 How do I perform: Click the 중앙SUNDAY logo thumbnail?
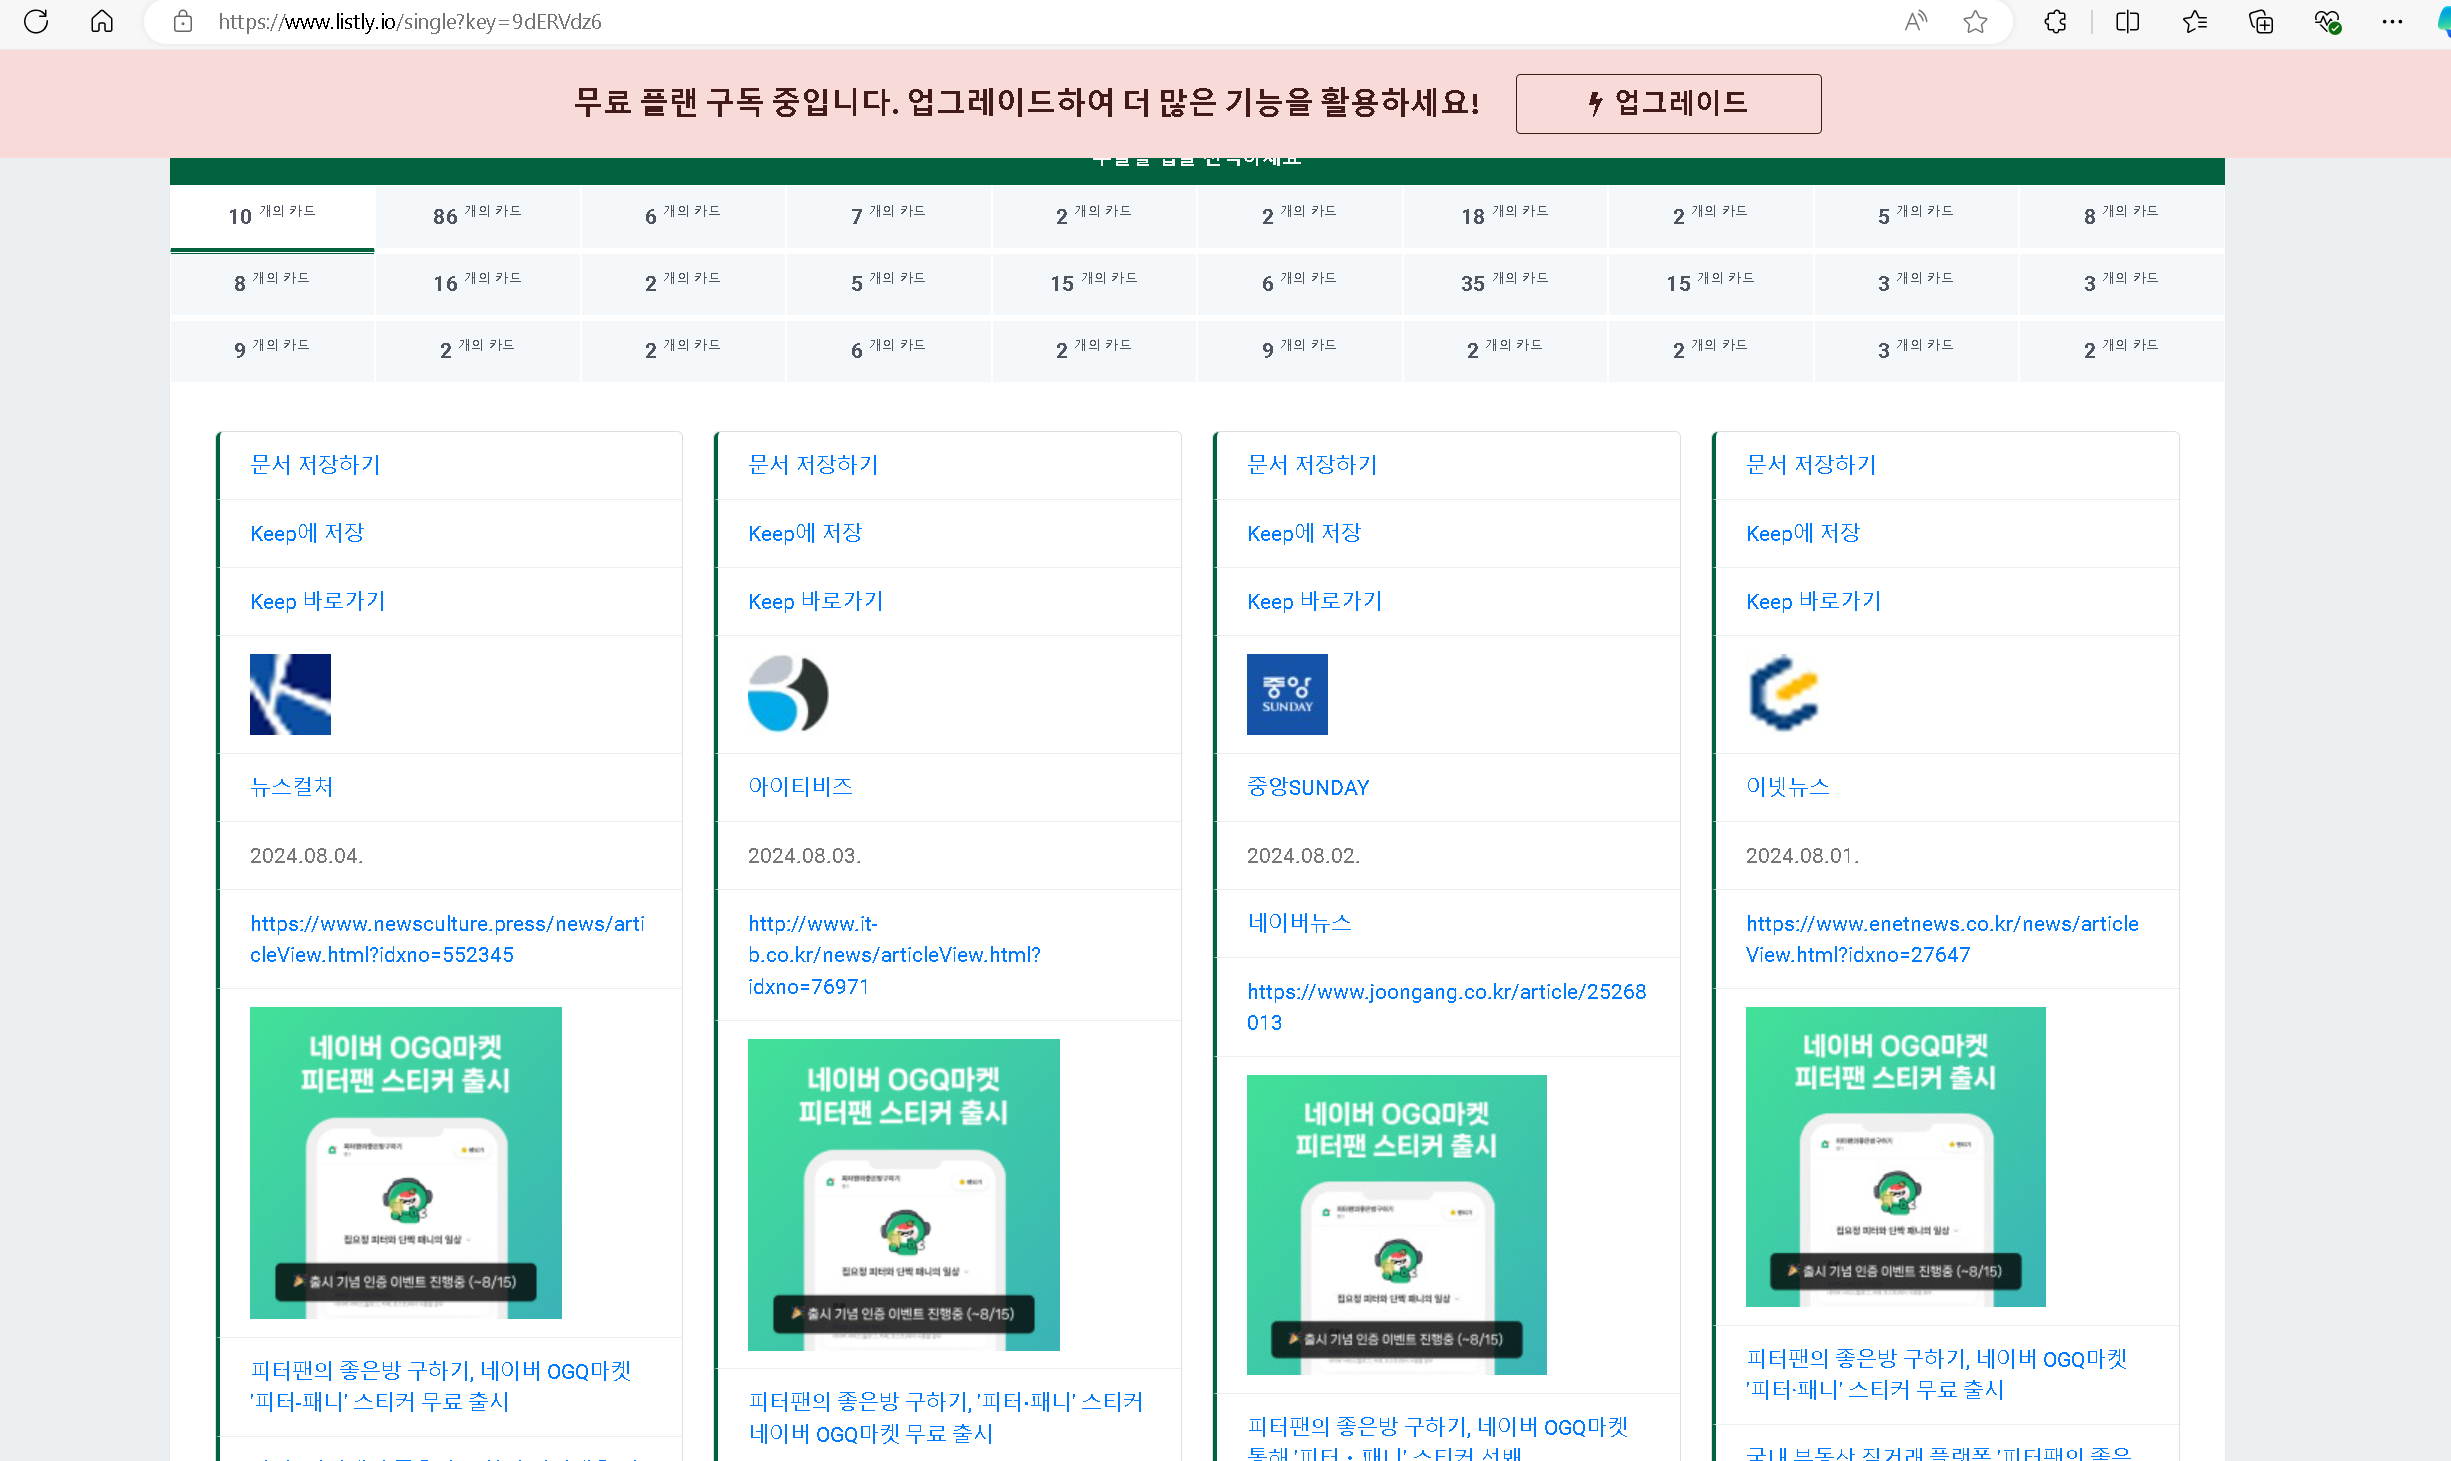1287,694
